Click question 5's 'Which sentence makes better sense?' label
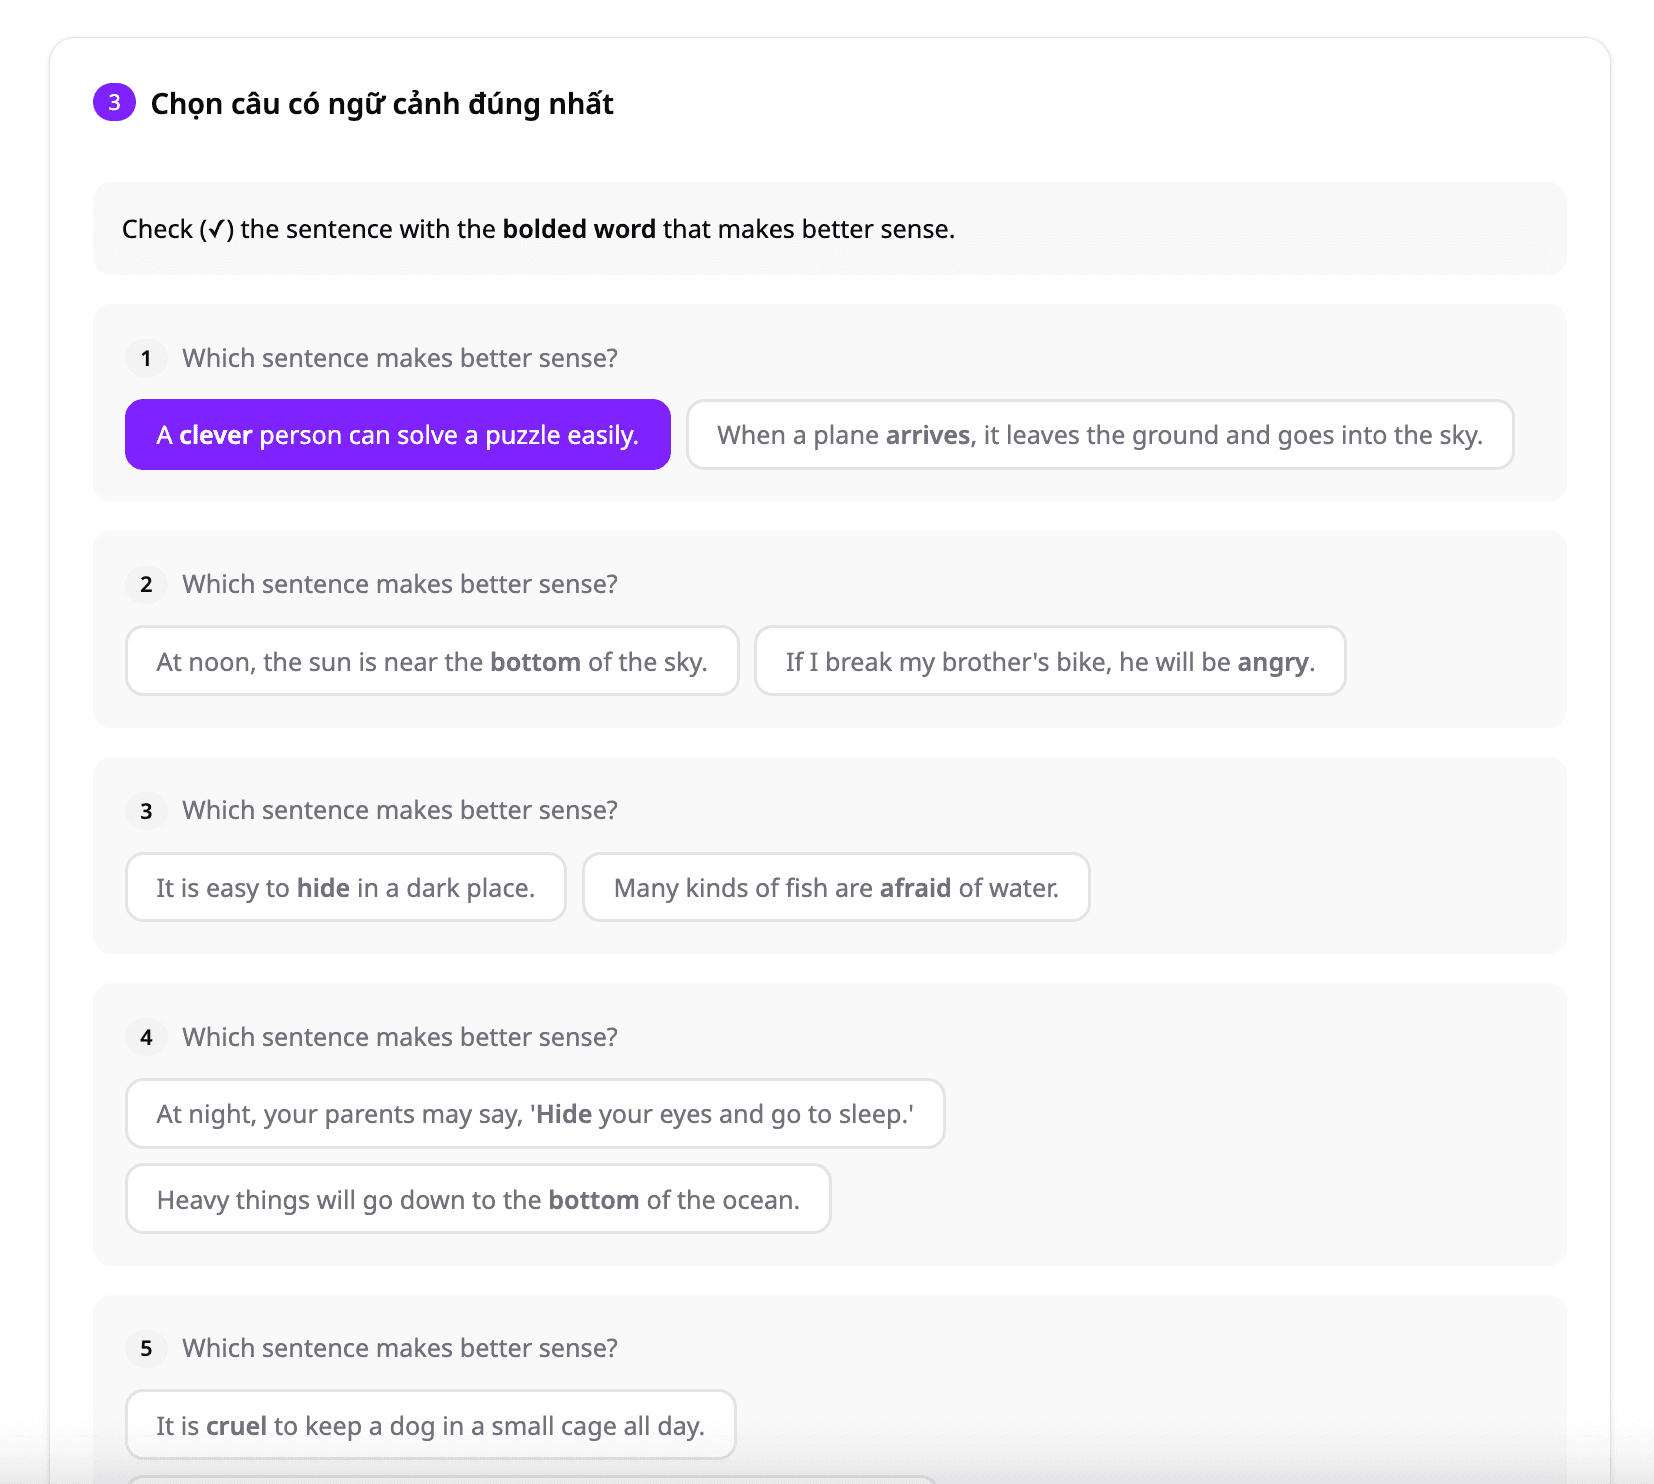The height and width of the screenshot is (1484, 1654). click(399, 1348)
